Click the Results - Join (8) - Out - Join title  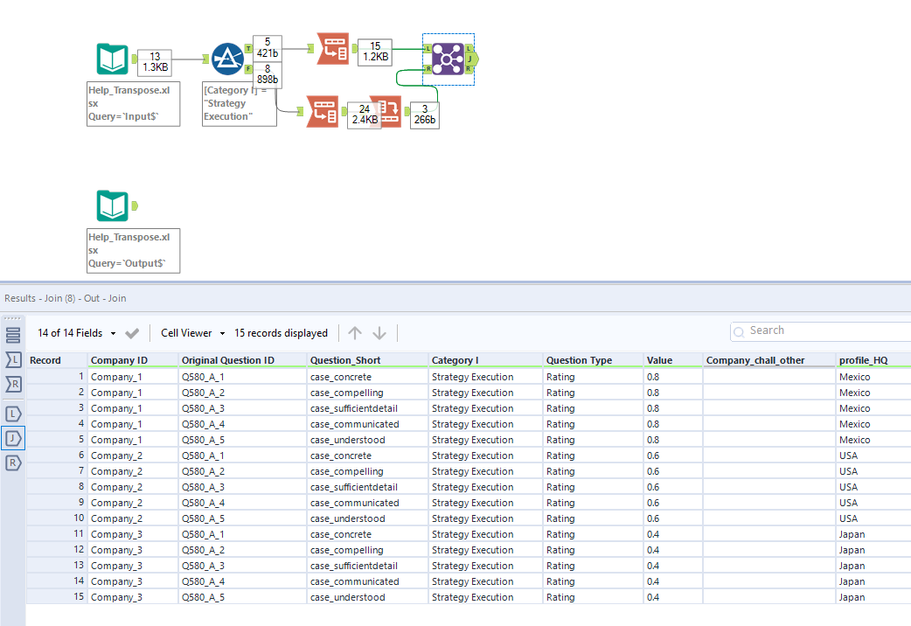point(65,298)
